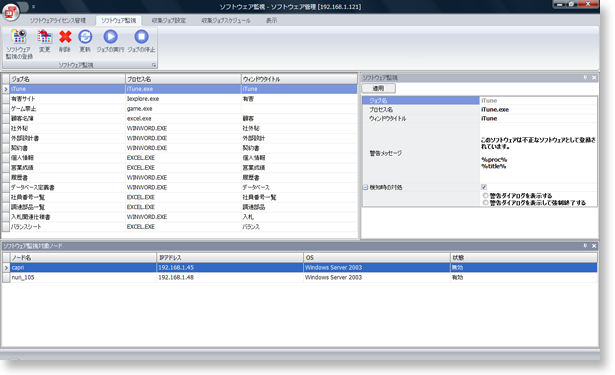Collapse the 検知時の対処 property group
Screen dimensions: 615x375
(x=365, y=188)
